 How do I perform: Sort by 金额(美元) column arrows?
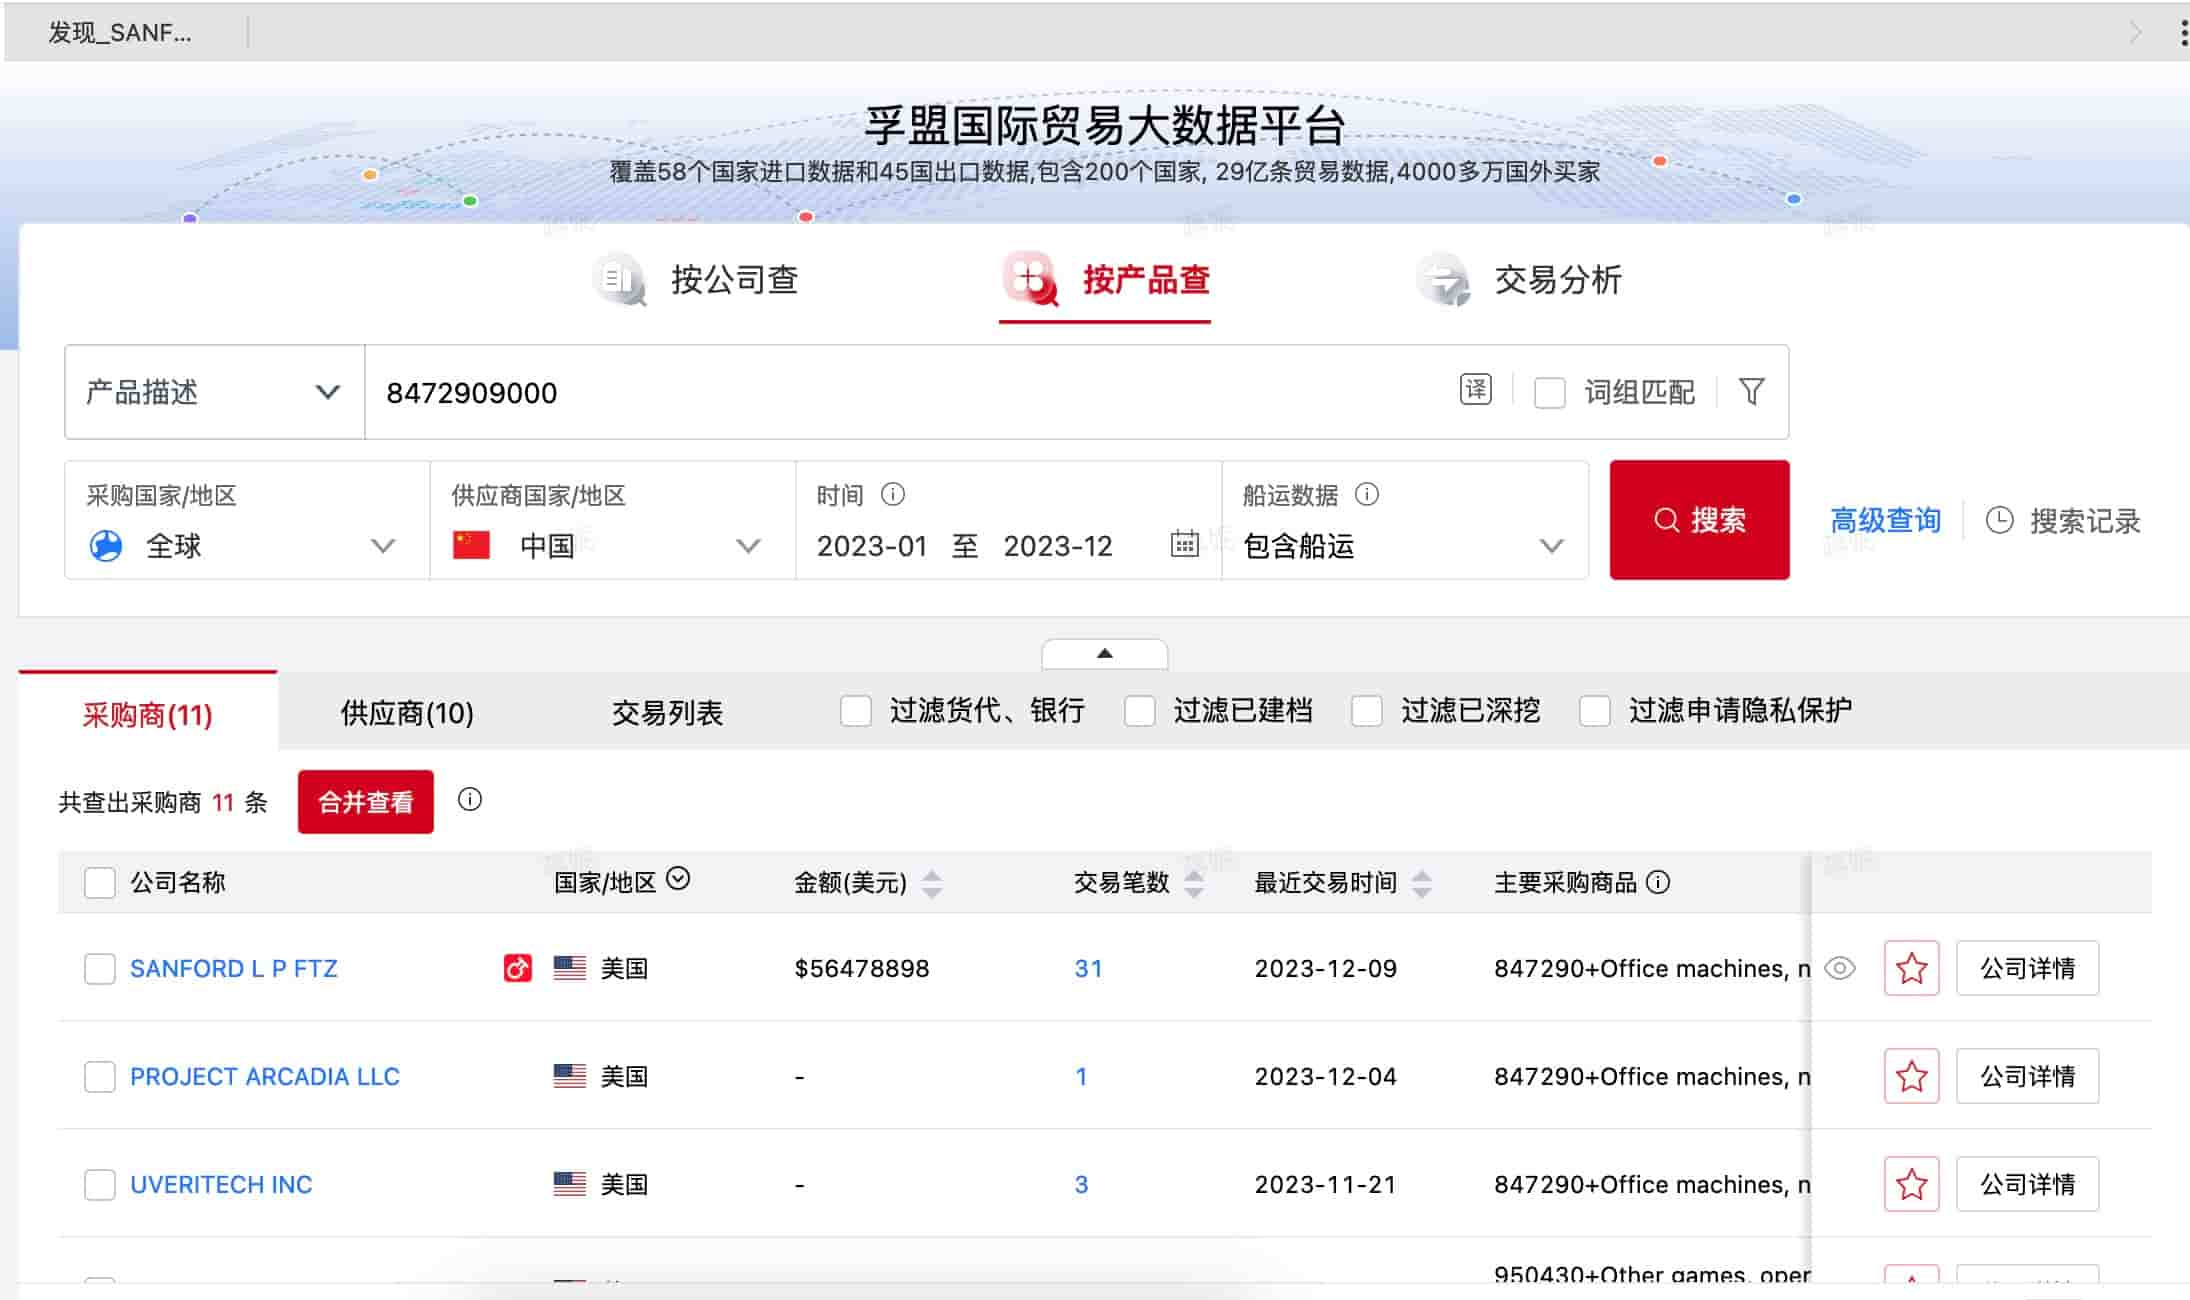[932, 883]
